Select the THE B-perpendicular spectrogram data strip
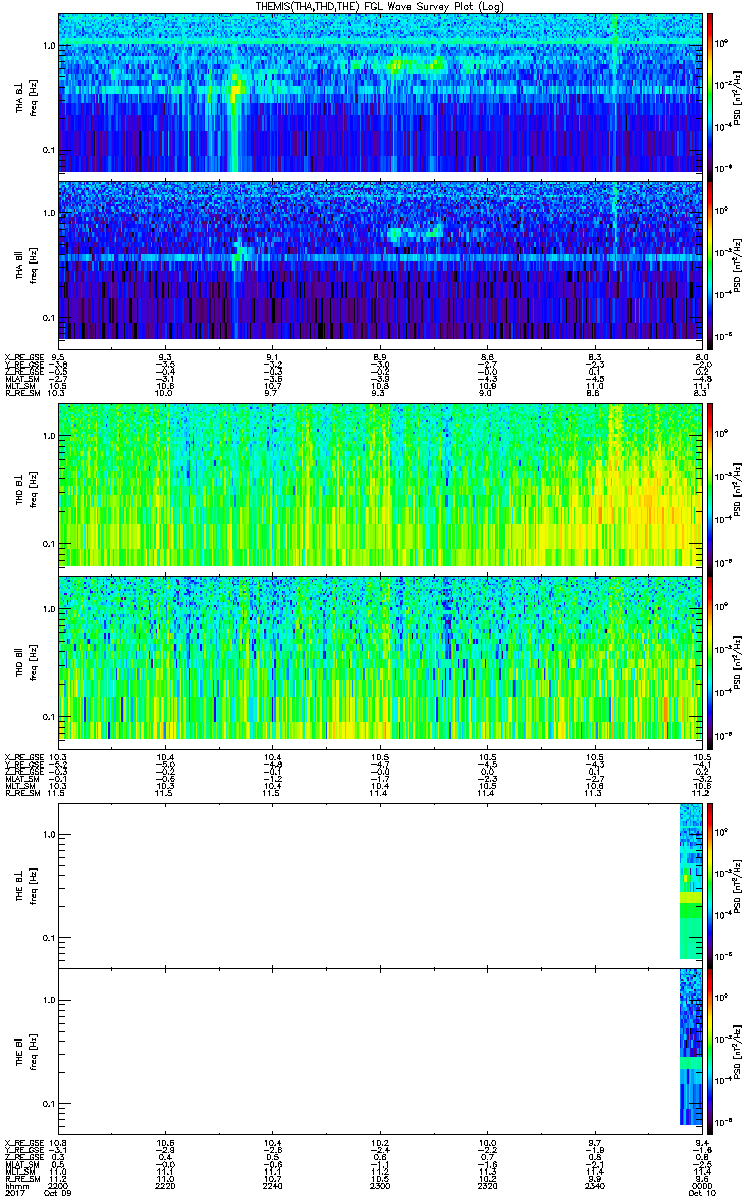The image size is (750, 1200). pos(691,880)
